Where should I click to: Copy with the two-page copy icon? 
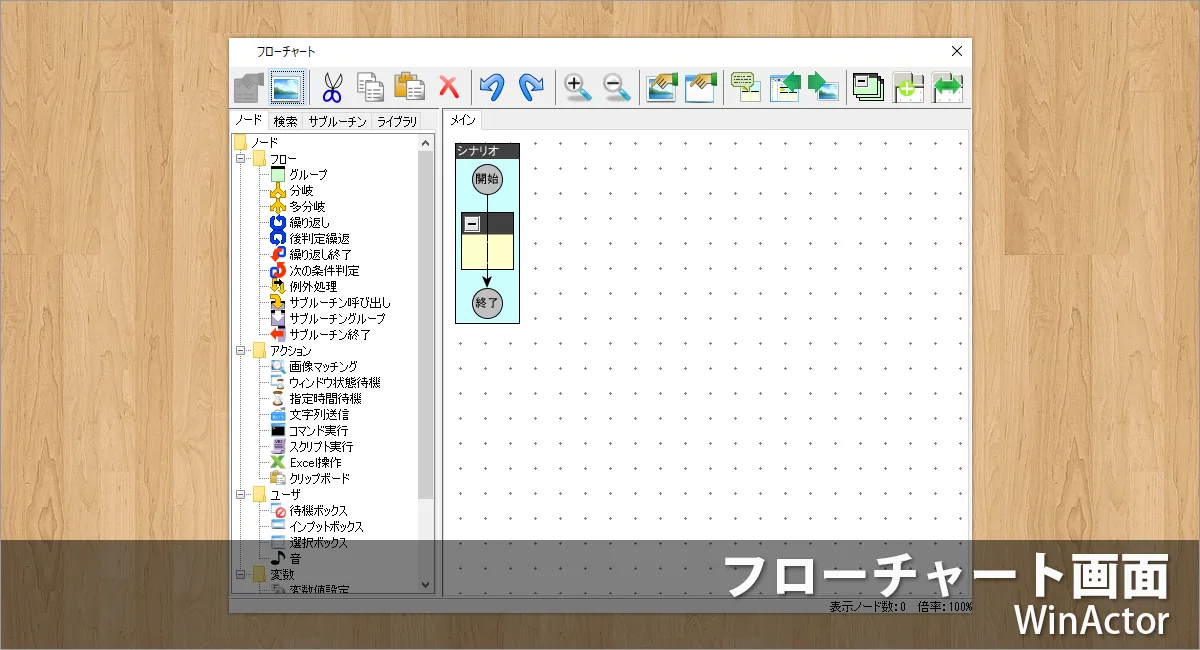[371, 87]
